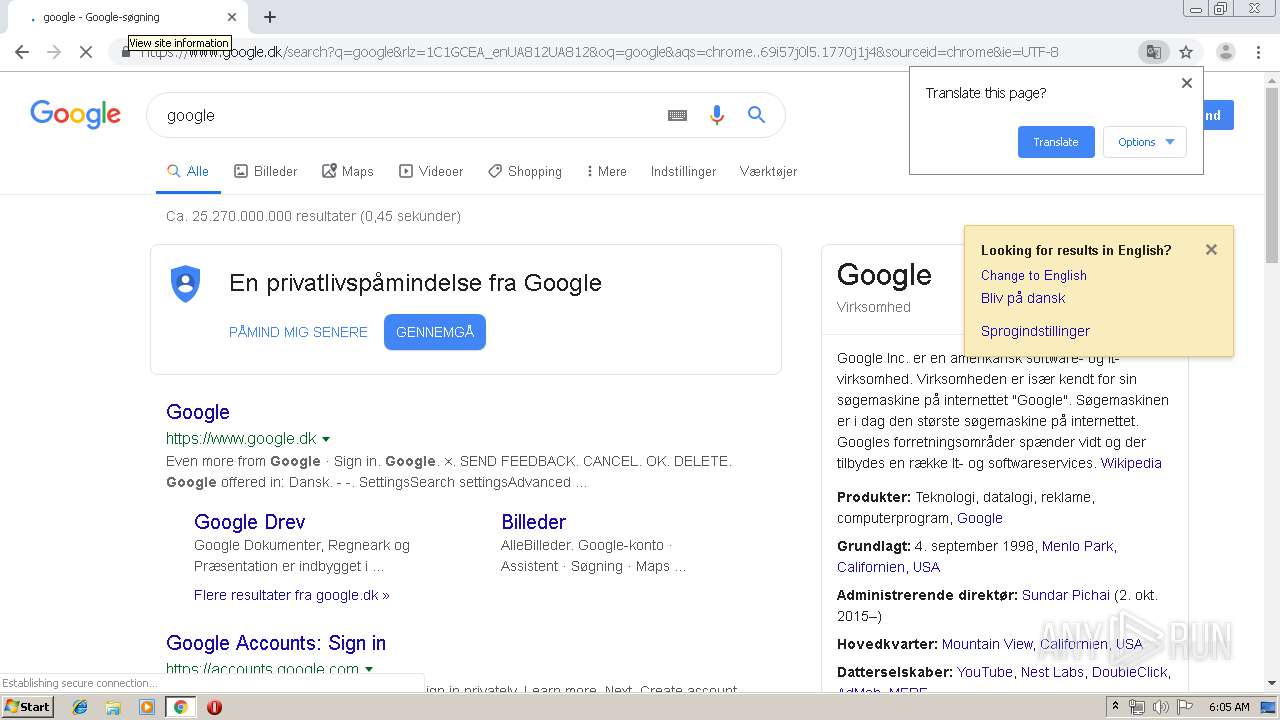This screenshot has width=1280, height=720.
Task: Click the Menlo Park link
Action: pyautogui.click(x=1077, y=546)
